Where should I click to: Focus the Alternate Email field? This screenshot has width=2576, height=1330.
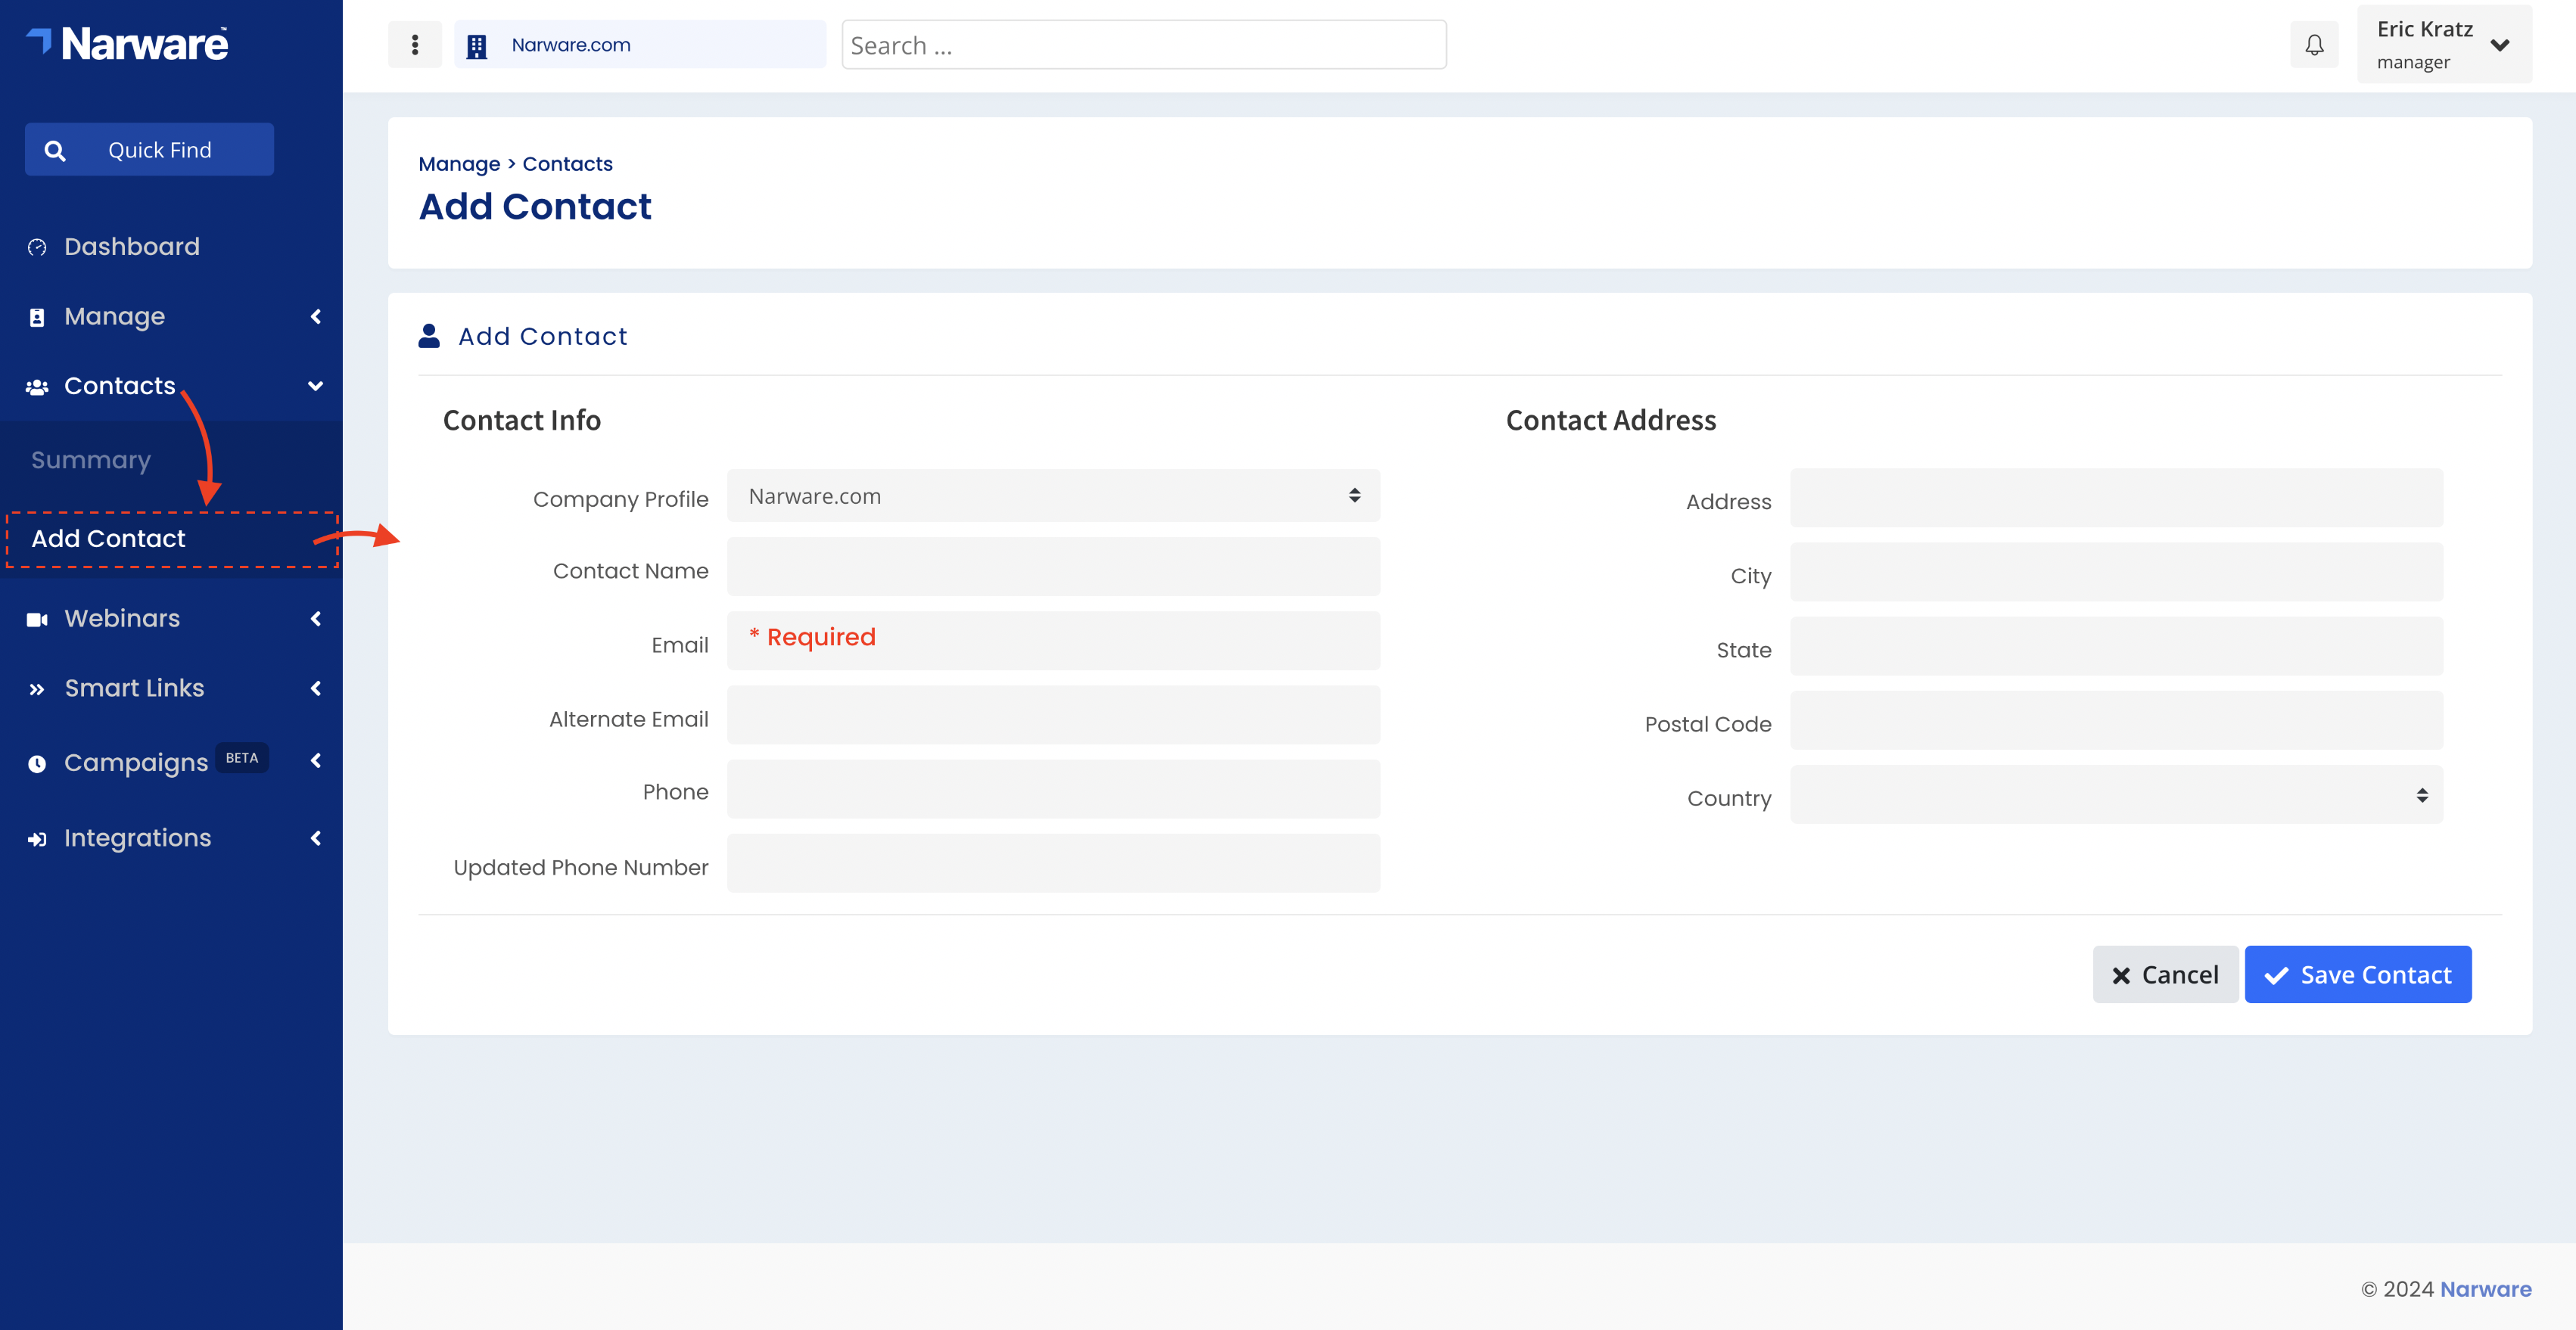point(1053,715)
